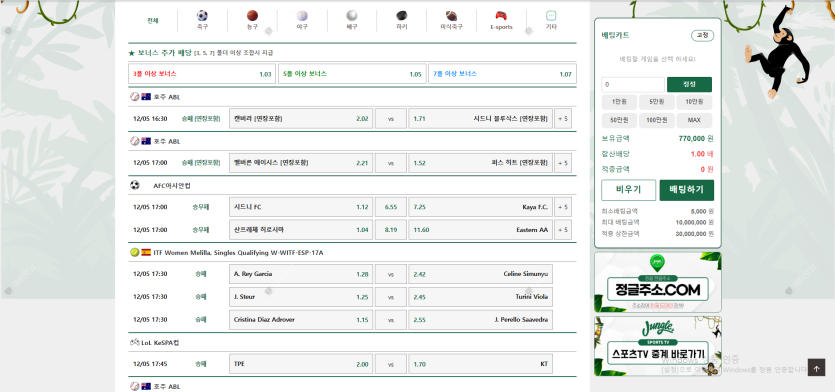The image size is (835, 392).
Task: Pick TPE at odds 2.00
Action: point(301,364)
